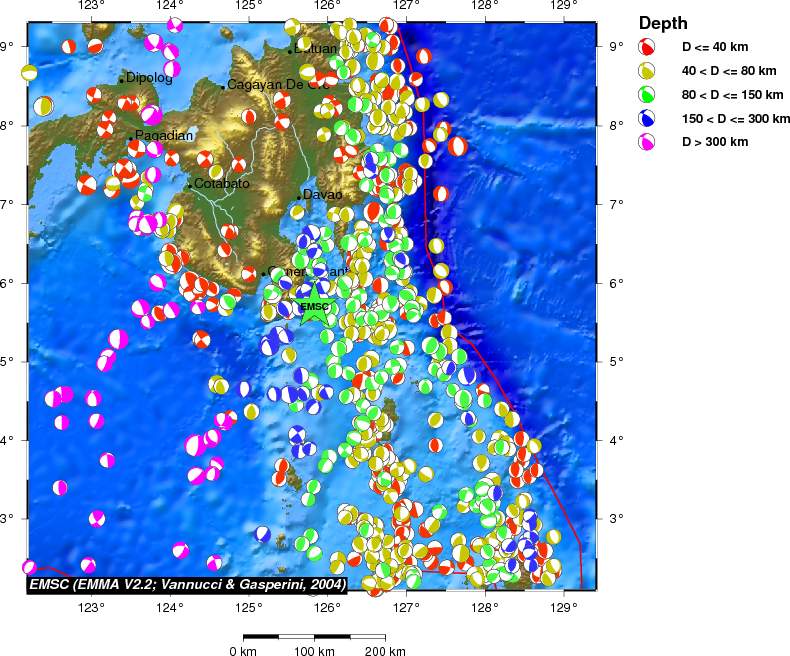Viewport: 790px width, 656px height.
Task: Select the Cagayan De Oro city label
Action: coord(278,85)
